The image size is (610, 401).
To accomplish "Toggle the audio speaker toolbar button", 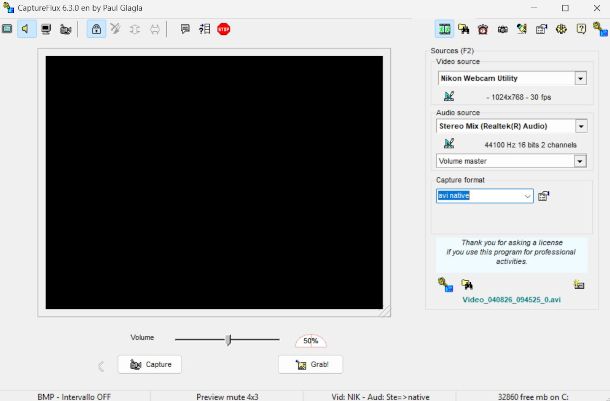I will tap(26, 29).
